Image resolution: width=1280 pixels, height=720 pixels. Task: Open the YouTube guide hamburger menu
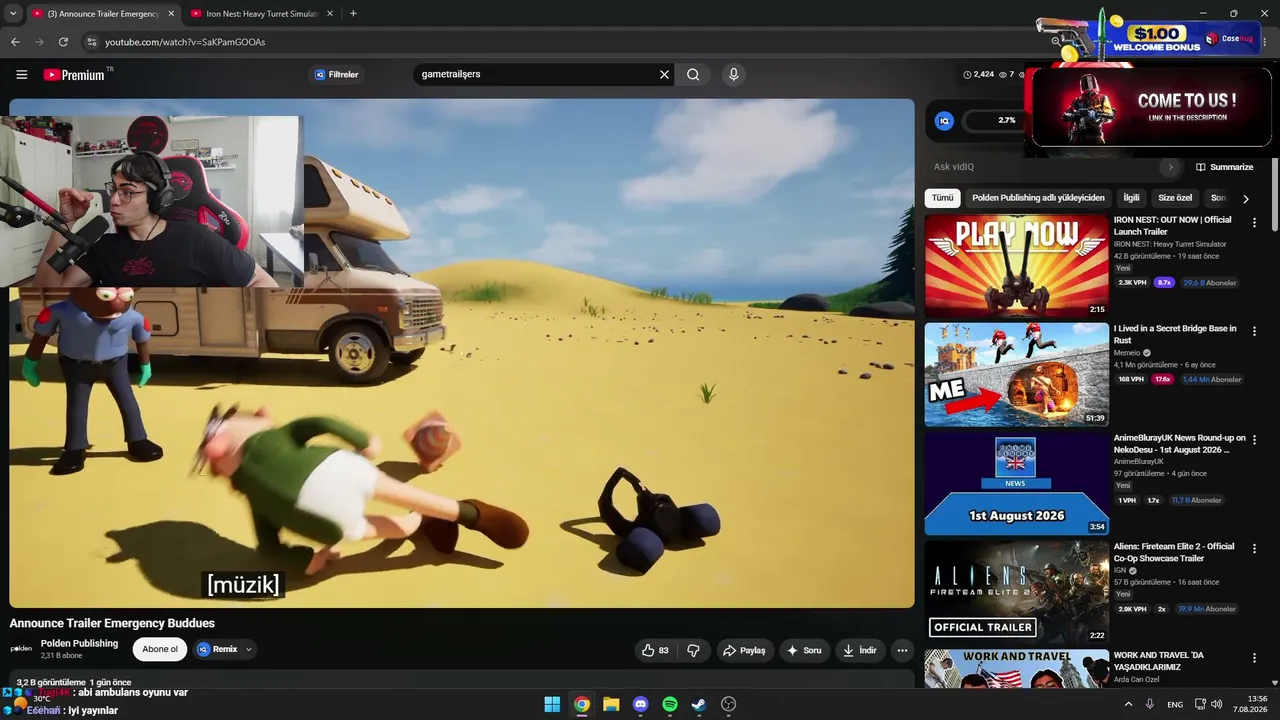tap(22, 74)
